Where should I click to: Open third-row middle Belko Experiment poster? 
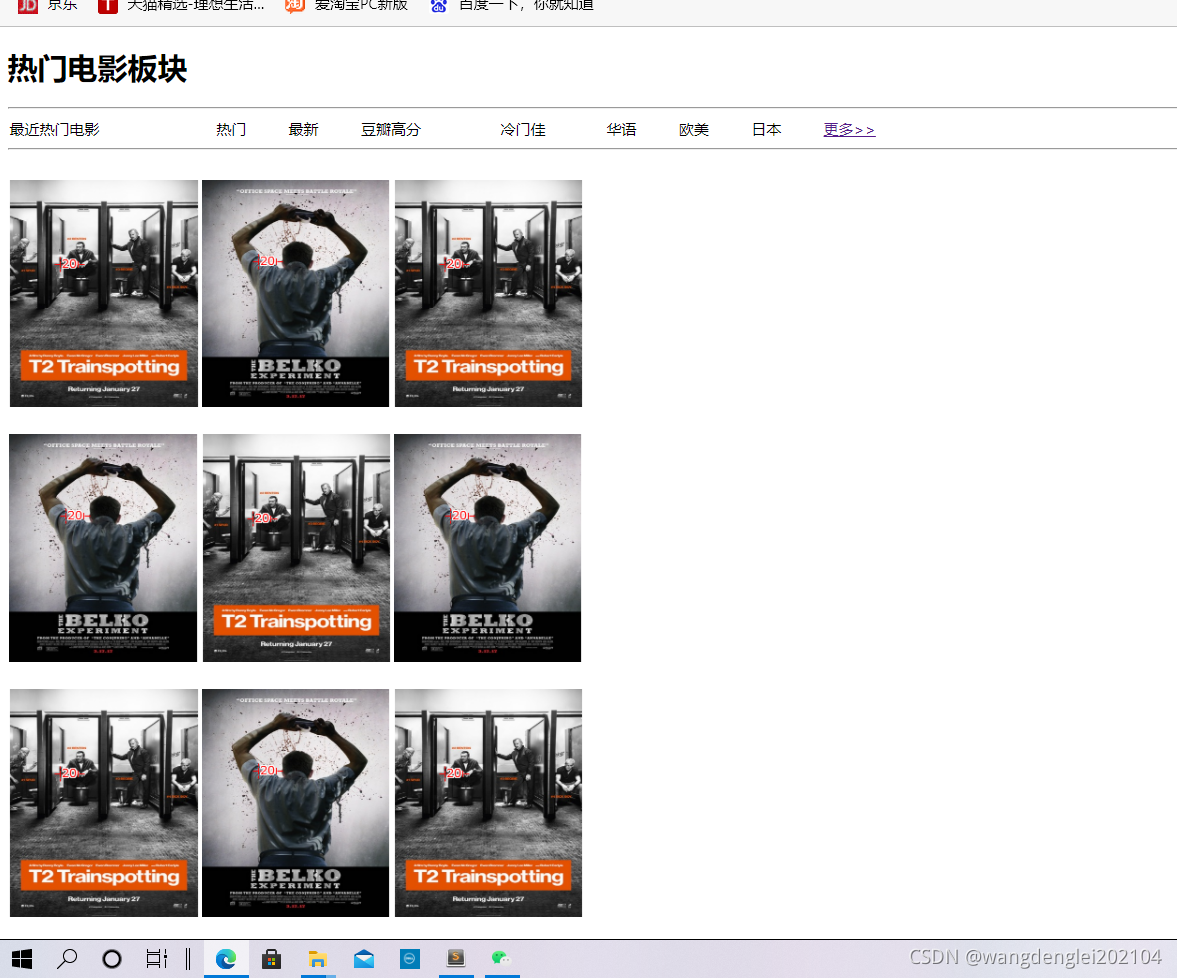pyautogui.click(x=296, y=803)
